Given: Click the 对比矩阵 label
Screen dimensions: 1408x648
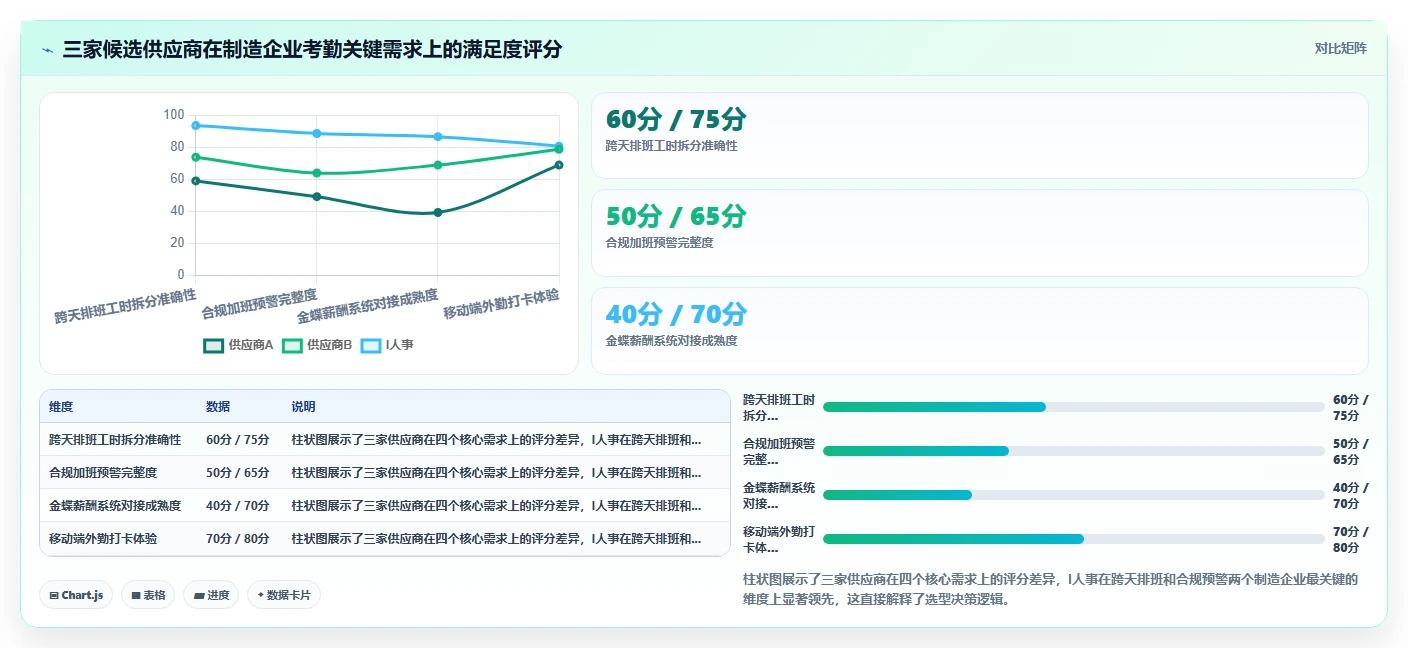Looking at the screenshot, I should 1340,48.
